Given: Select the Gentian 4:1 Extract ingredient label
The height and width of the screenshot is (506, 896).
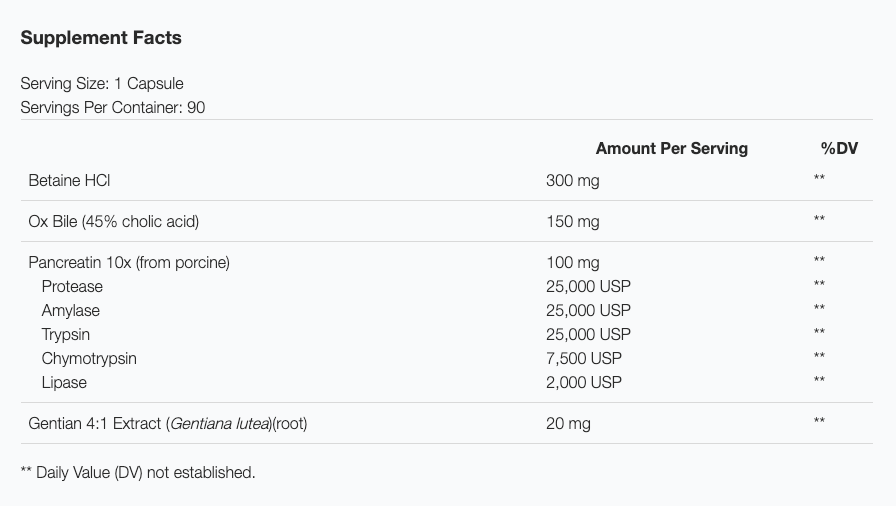Looking at the screenshot, I should click(x=168, y=423).
